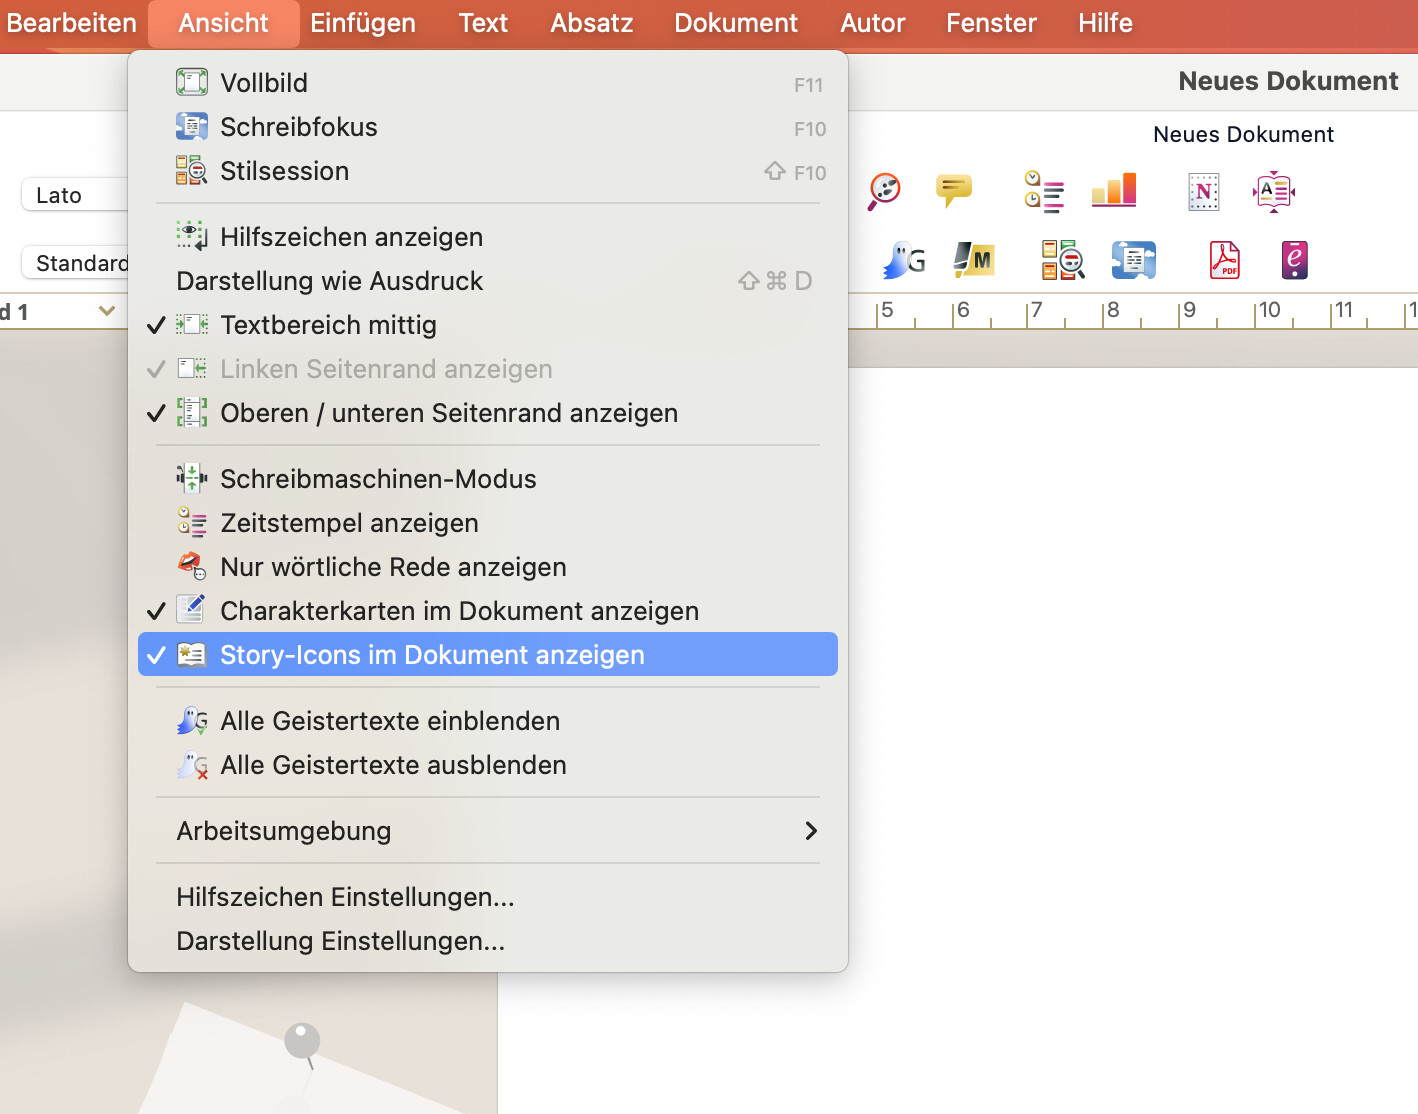Choose Darstellung wie Ausdruck

click(x=488, y=281)
